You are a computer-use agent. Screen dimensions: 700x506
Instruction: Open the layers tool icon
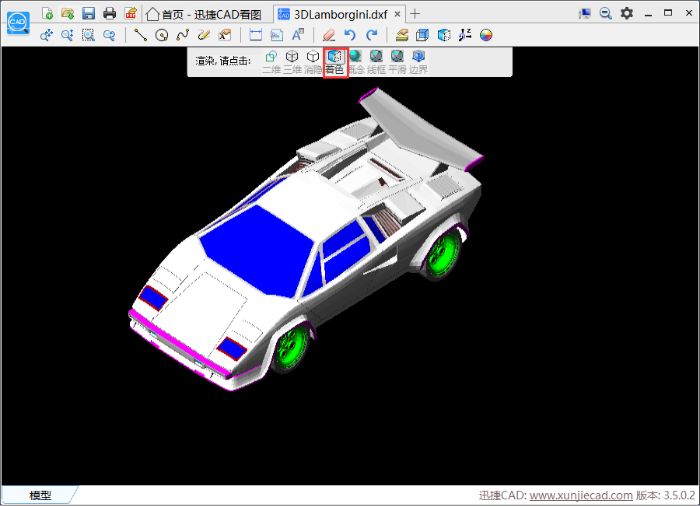(x=402, y=35)
